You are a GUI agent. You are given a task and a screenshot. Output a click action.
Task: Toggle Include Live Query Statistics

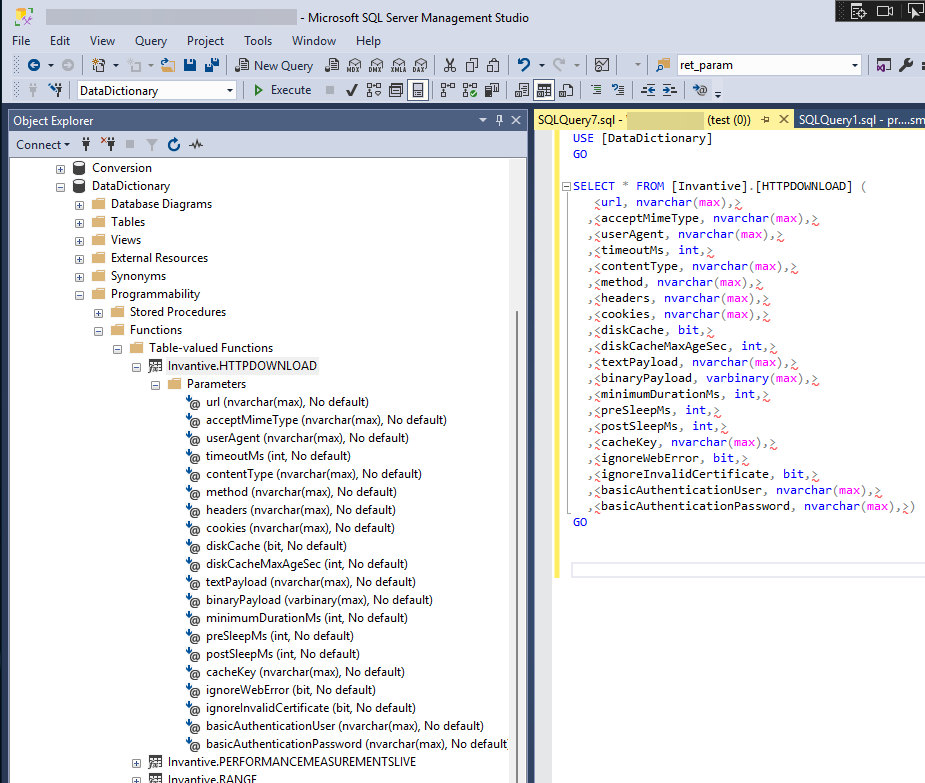pos(470,90)
